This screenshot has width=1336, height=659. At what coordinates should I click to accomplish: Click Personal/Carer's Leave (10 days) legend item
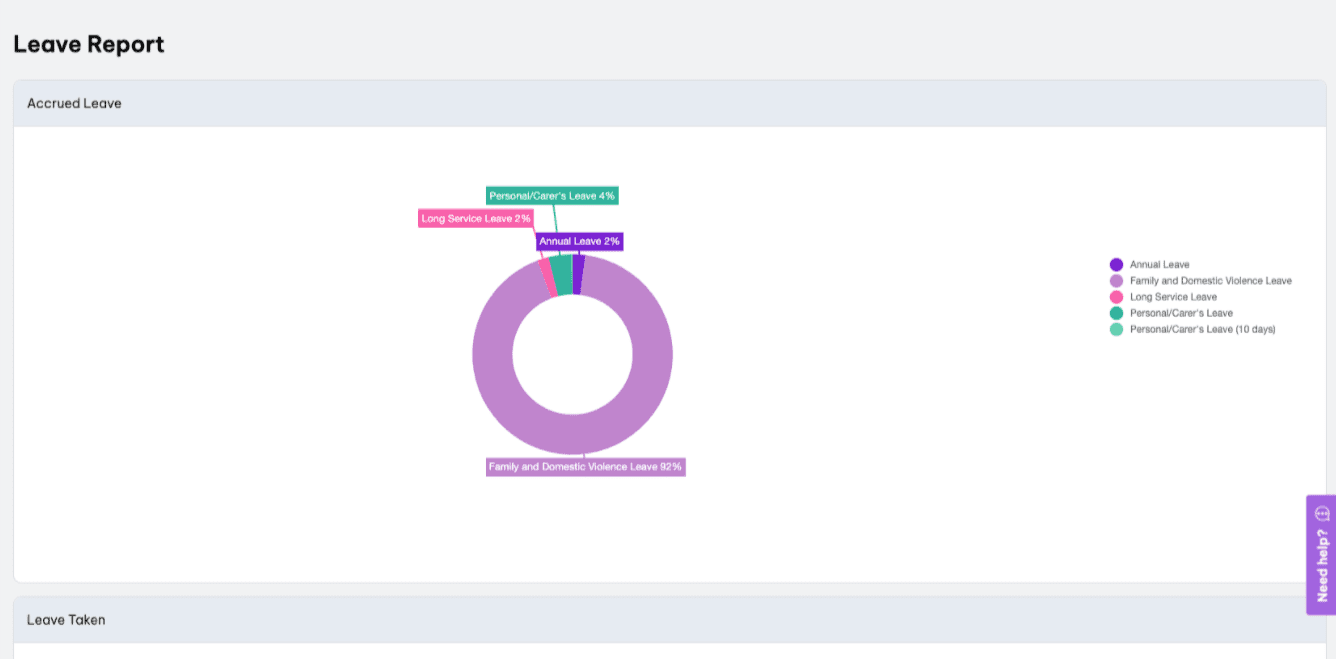[x=1193, y=329]
